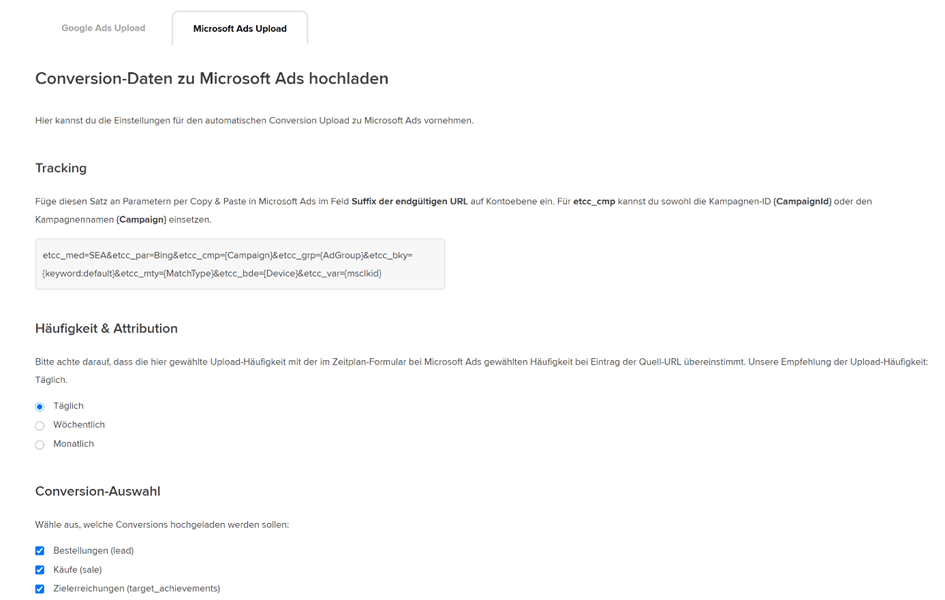The image size is (945, 600).
Task: Switch to the Google Ads Upload tab
Action: coord(103,28)
